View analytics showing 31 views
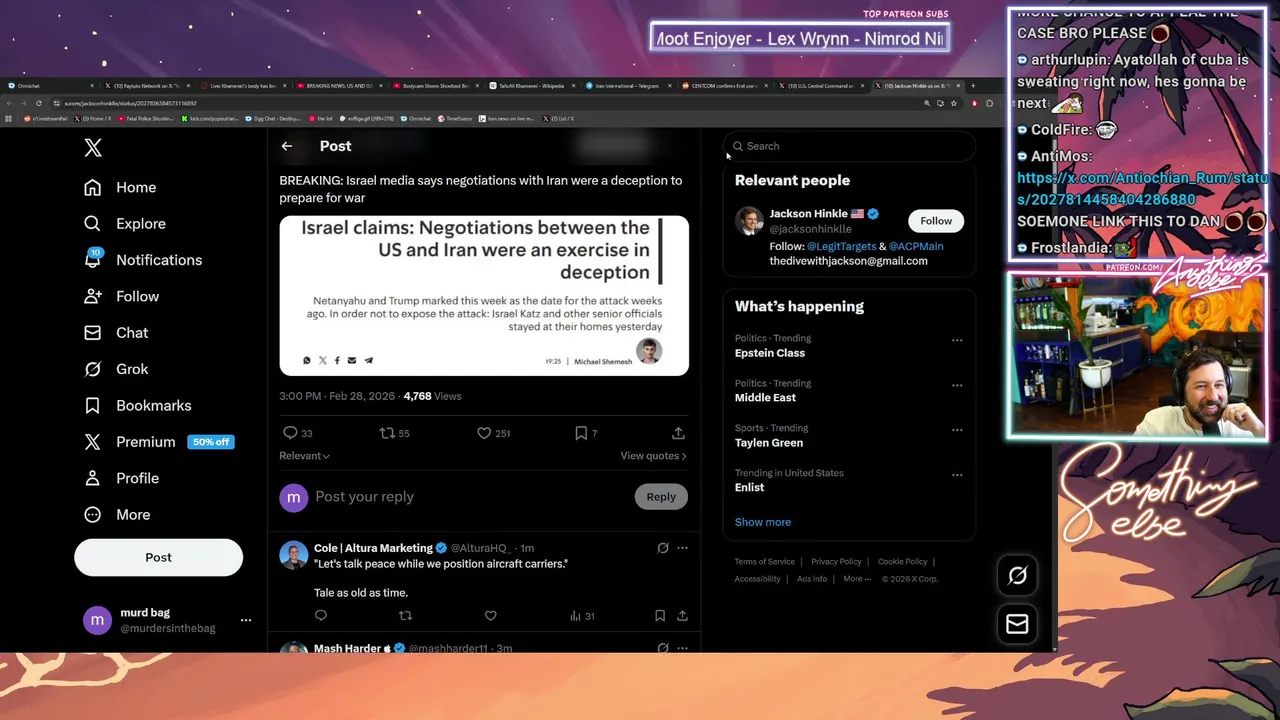1280x720 pixels. click(582, 616)
